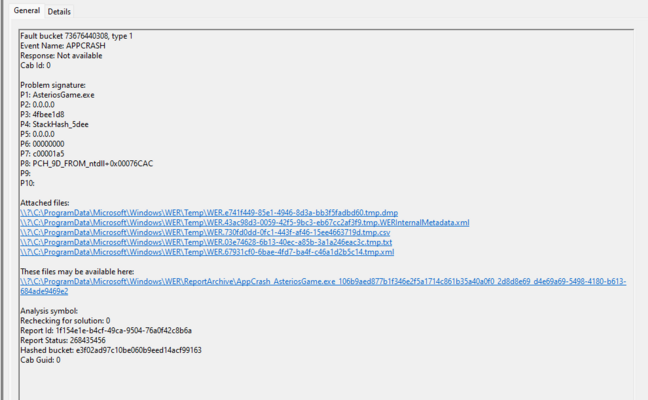Select the General tab
Screen dimensions: 648x400
pyautogui.click(x=27, y=11)
